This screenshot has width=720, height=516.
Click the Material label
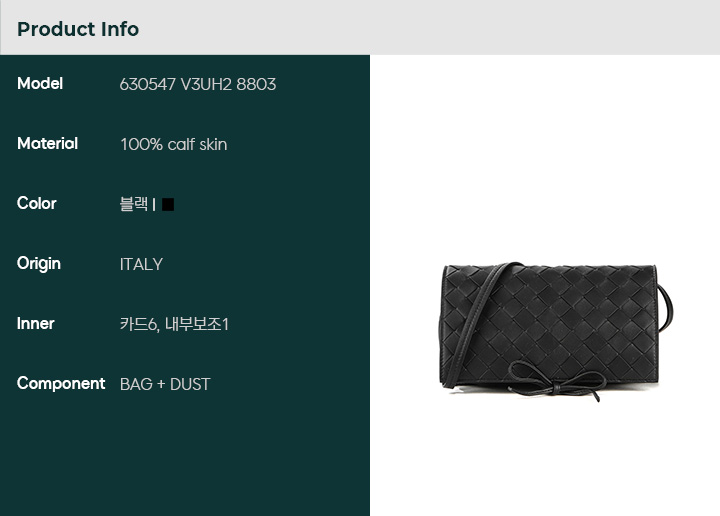47,144
